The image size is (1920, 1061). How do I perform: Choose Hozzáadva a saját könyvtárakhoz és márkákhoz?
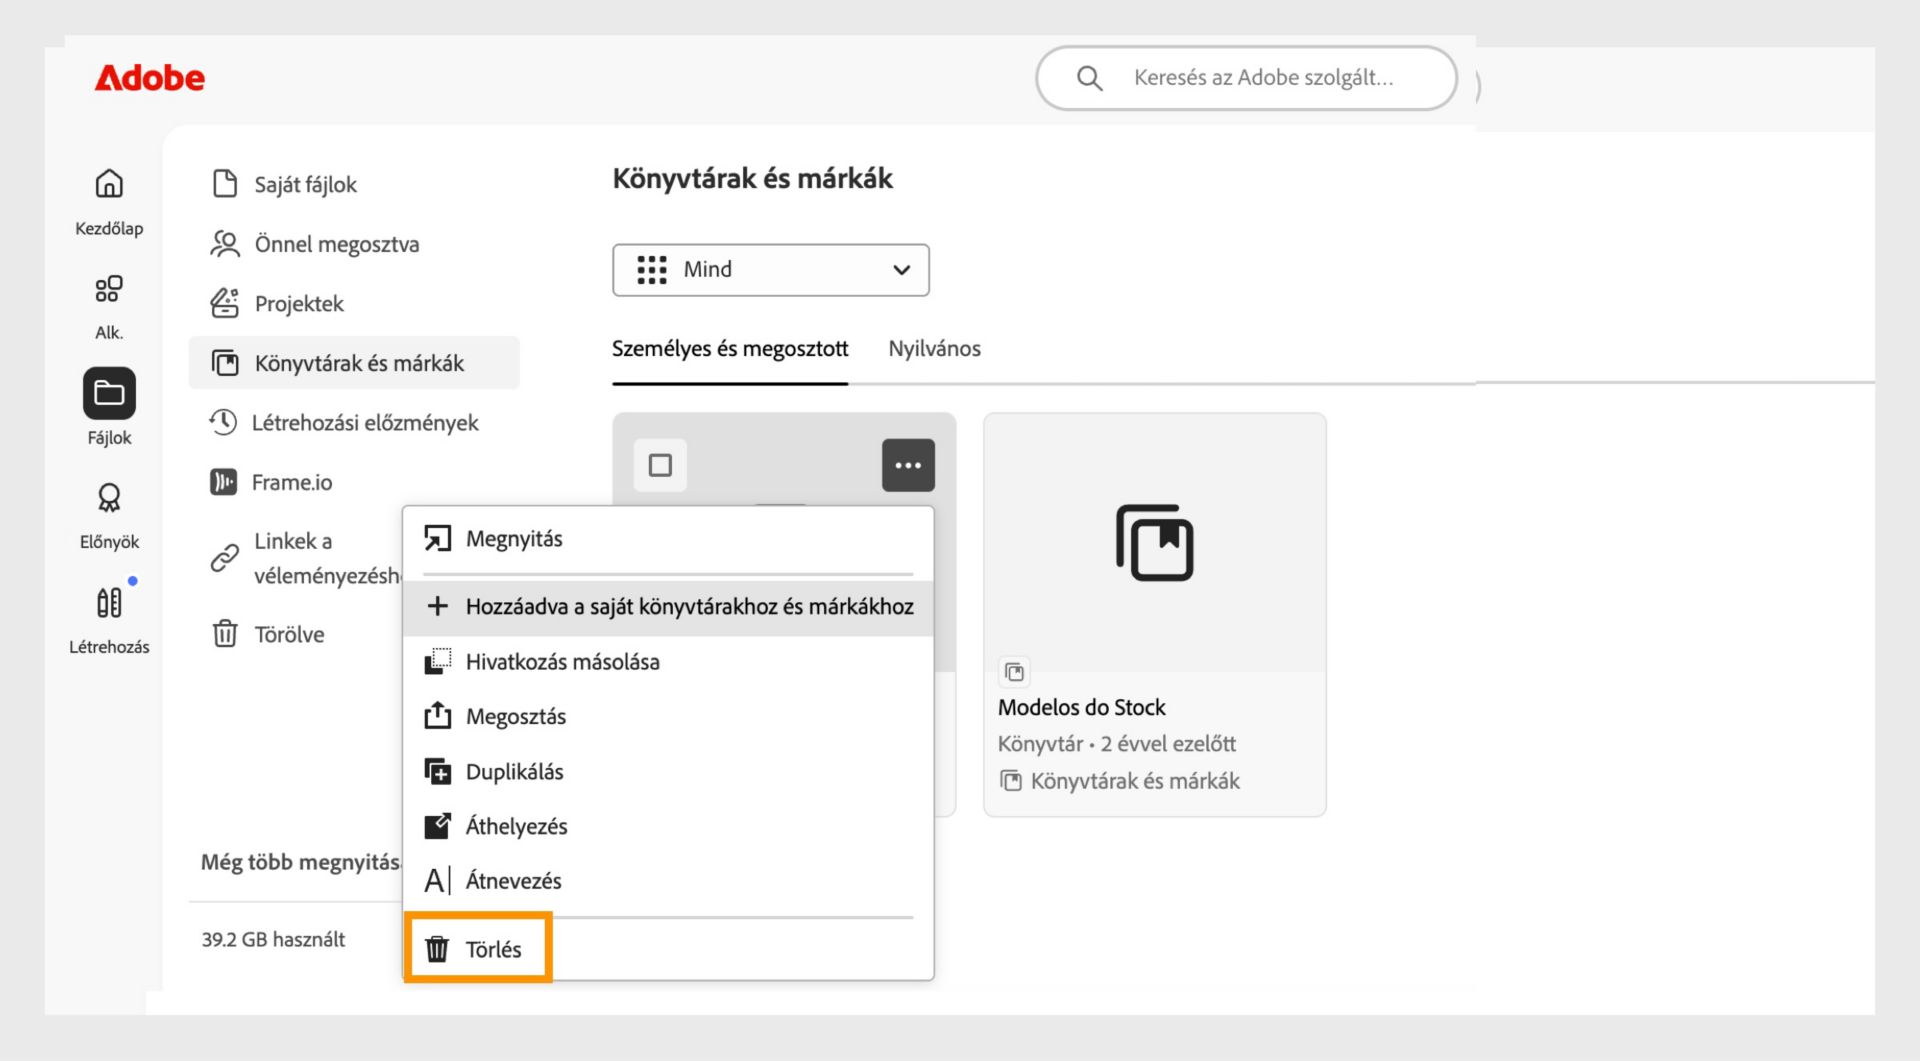pos(668,606)
